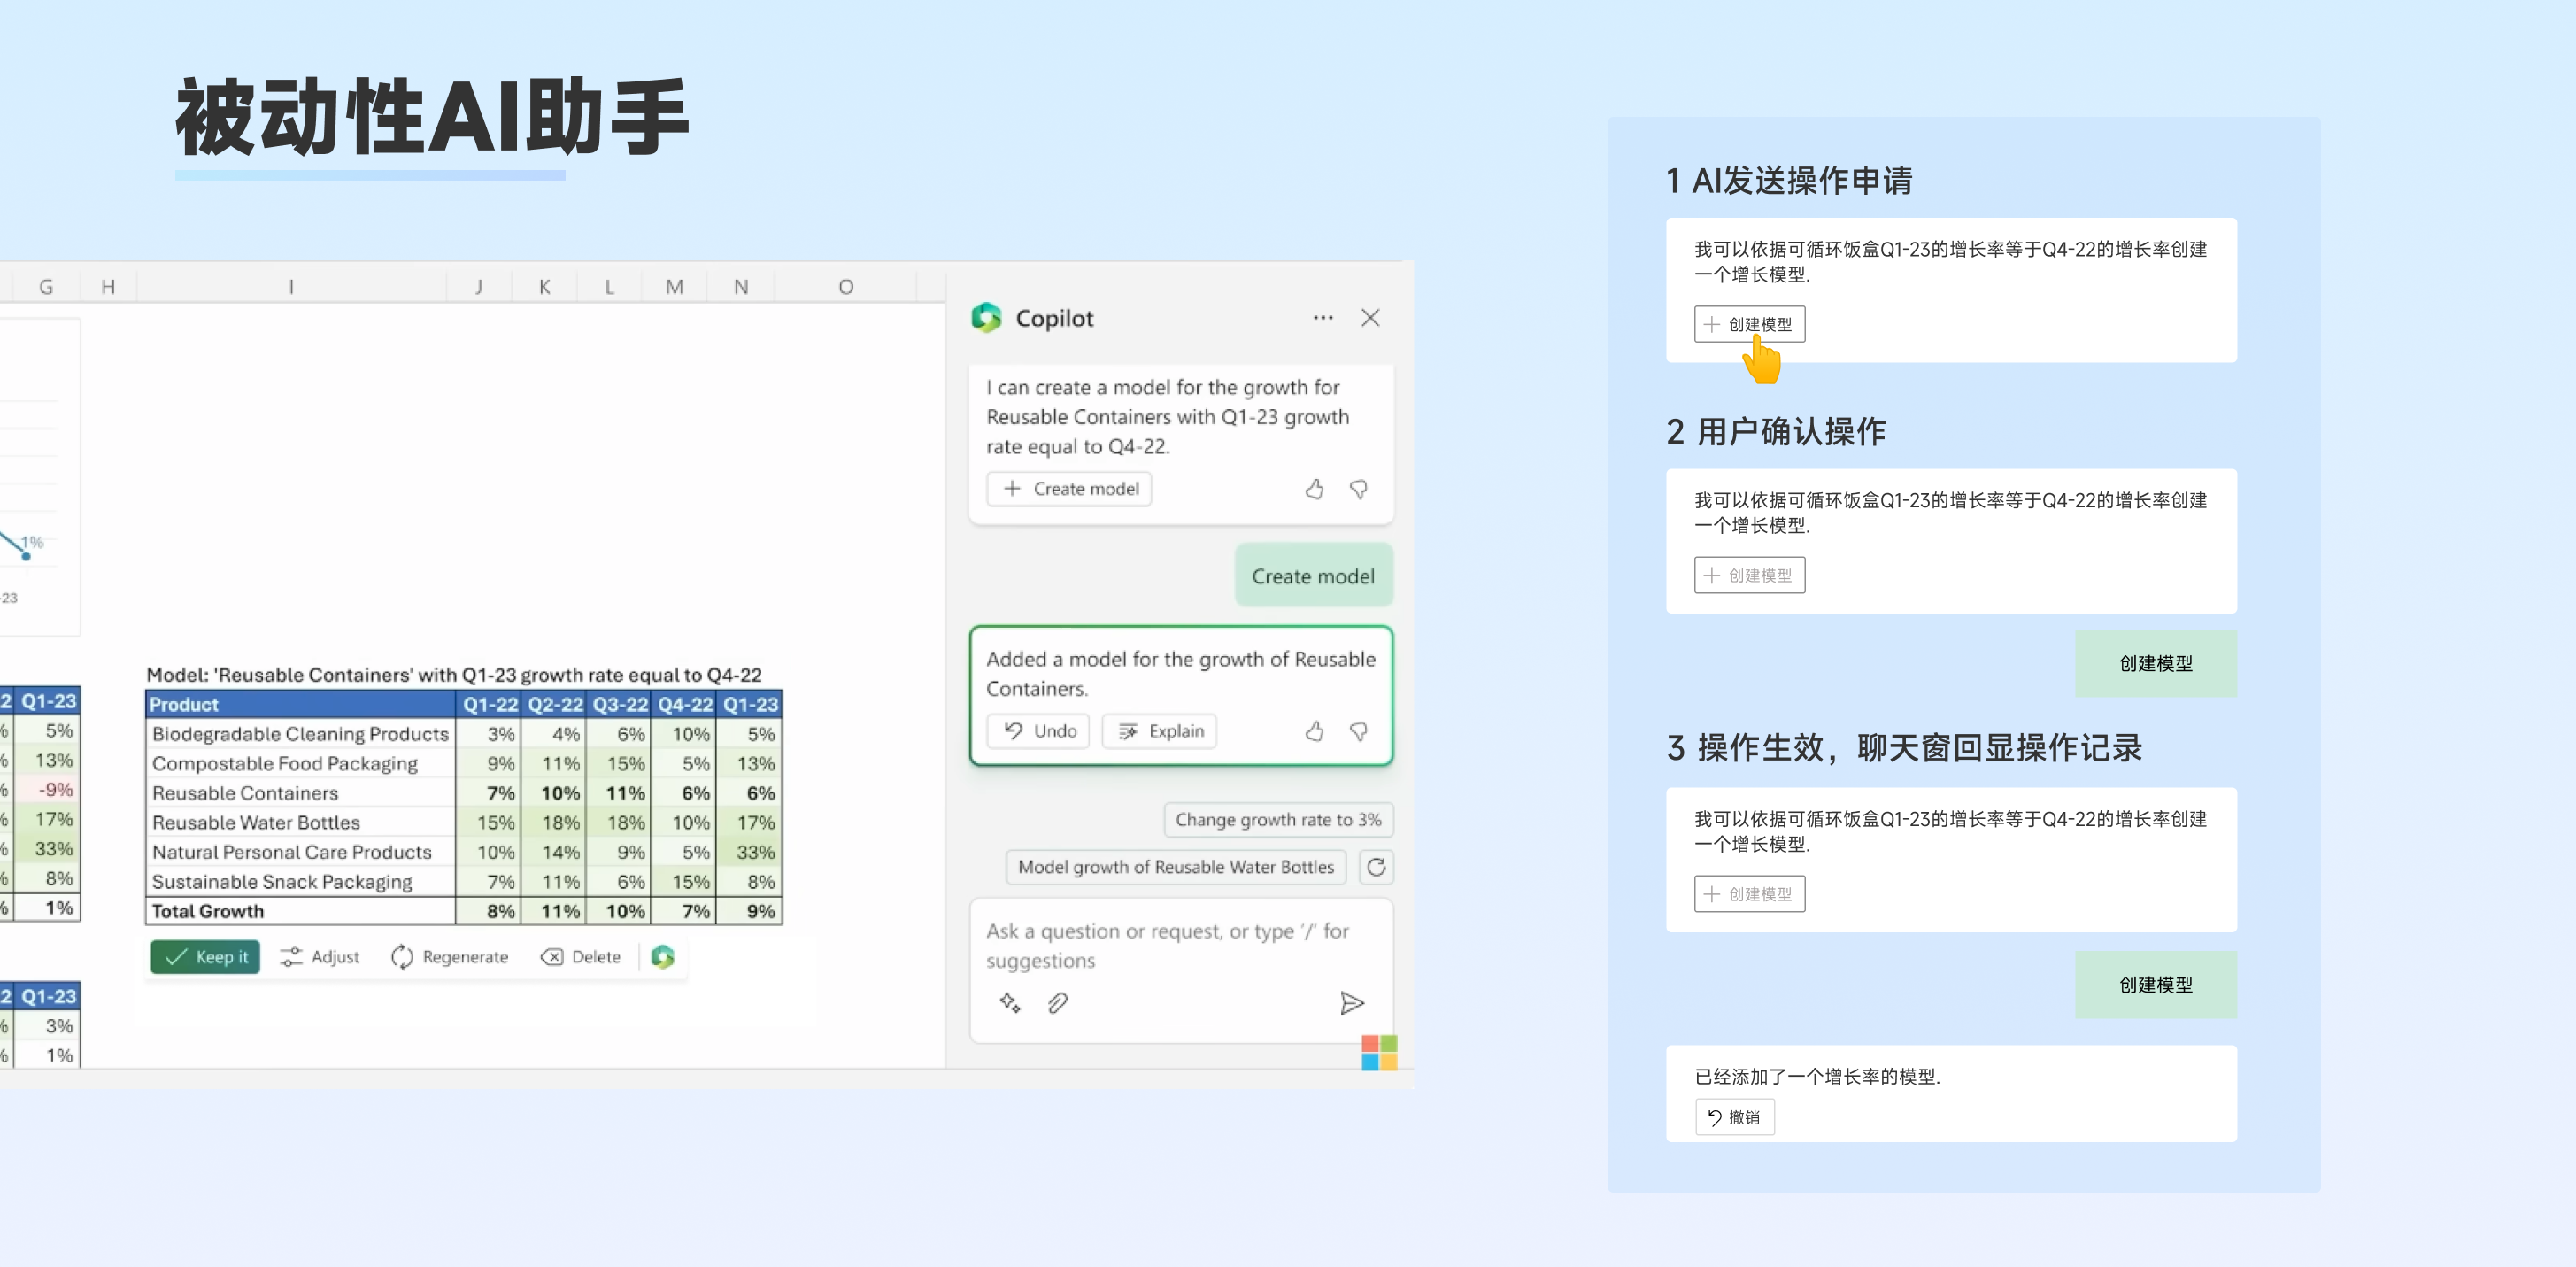Select column M header
The width and height of the screenshot is (2576, 1267).
click(674, 287)
